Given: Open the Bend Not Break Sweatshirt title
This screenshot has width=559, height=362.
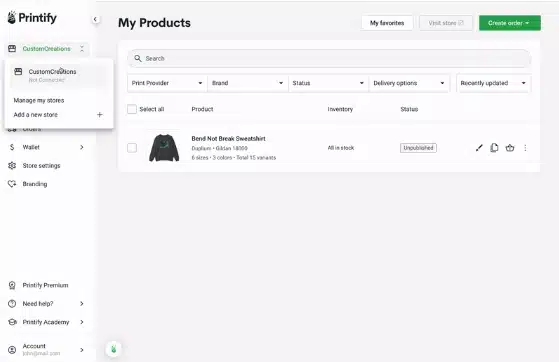Looking at the screenshot, I should point(229,138).
